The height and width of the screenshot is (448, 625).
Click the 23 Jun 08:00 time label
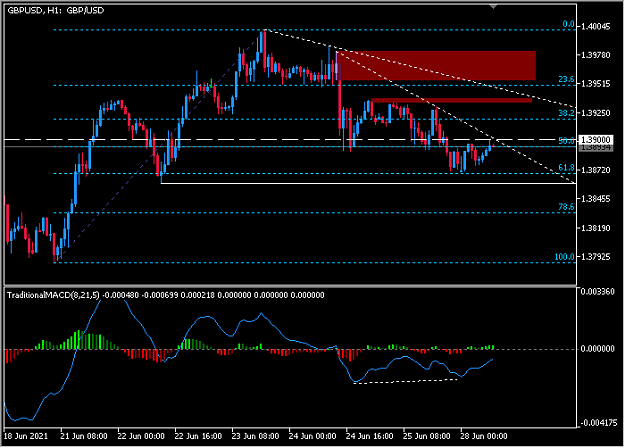(255, 436)
